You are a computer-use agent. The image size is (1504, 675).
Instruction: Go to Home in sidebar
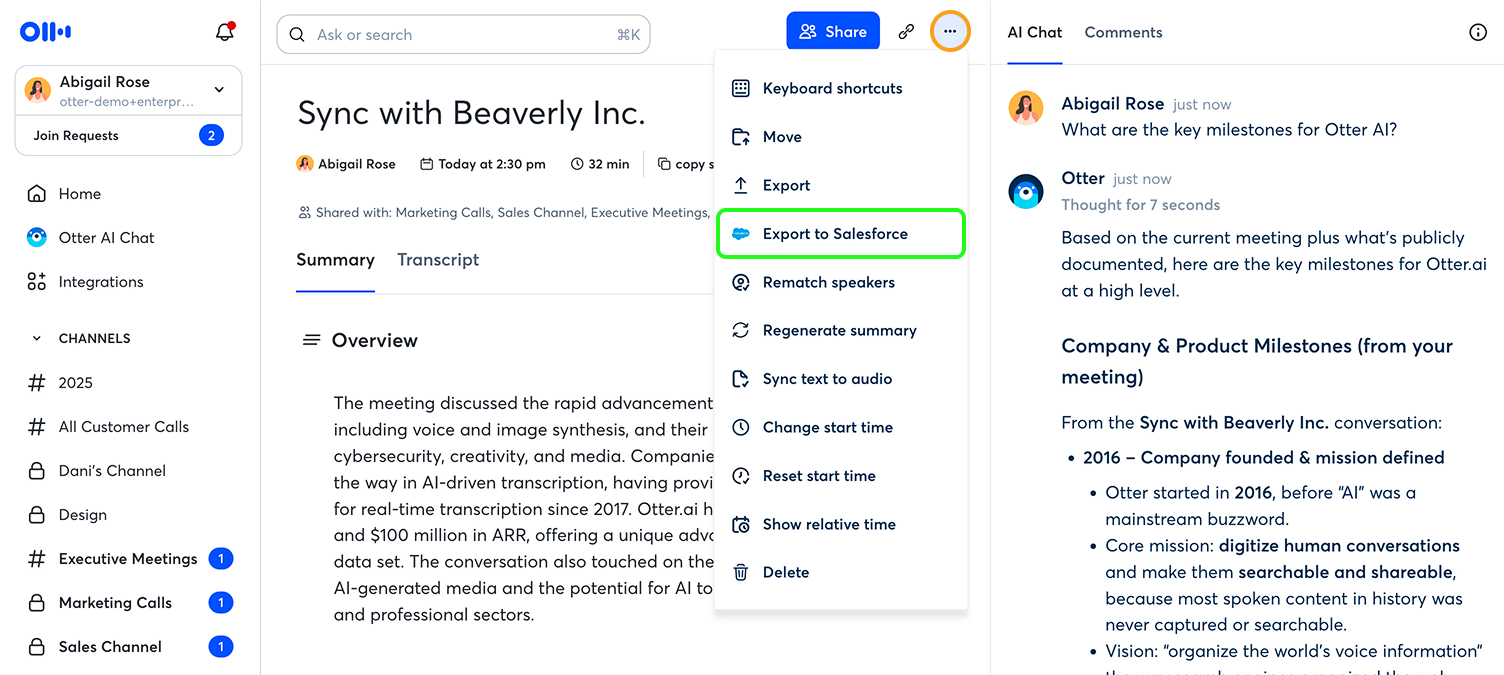[79, 194]
